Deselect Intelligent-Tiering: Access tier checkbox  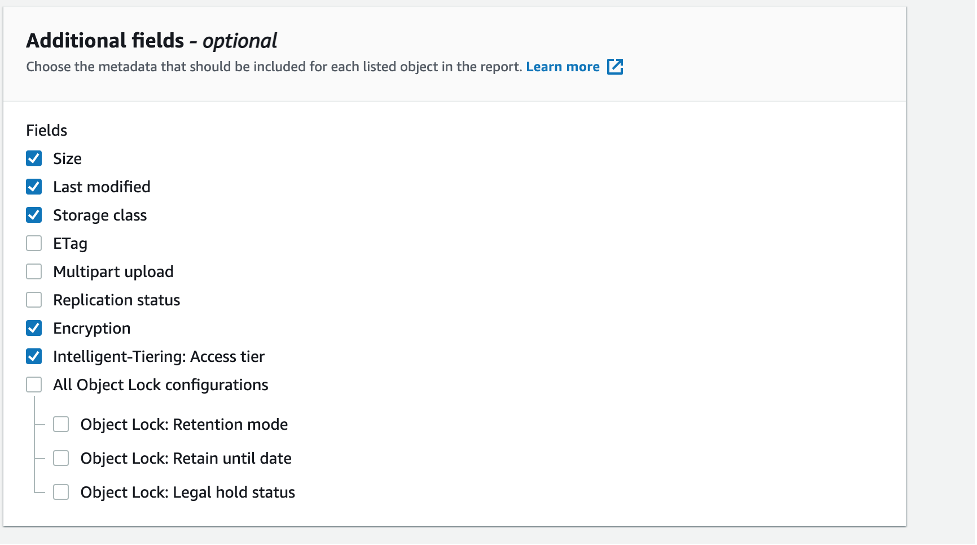(x=34, y=356)
